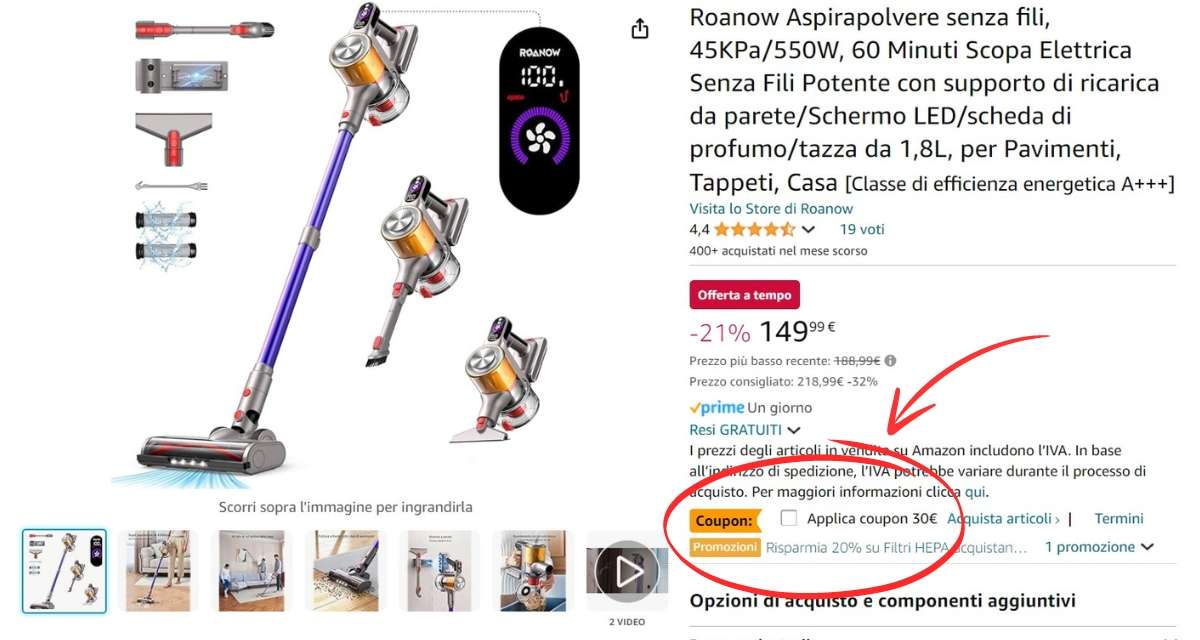
Task: Play the product video thumbnail
Action: point(627,571)
